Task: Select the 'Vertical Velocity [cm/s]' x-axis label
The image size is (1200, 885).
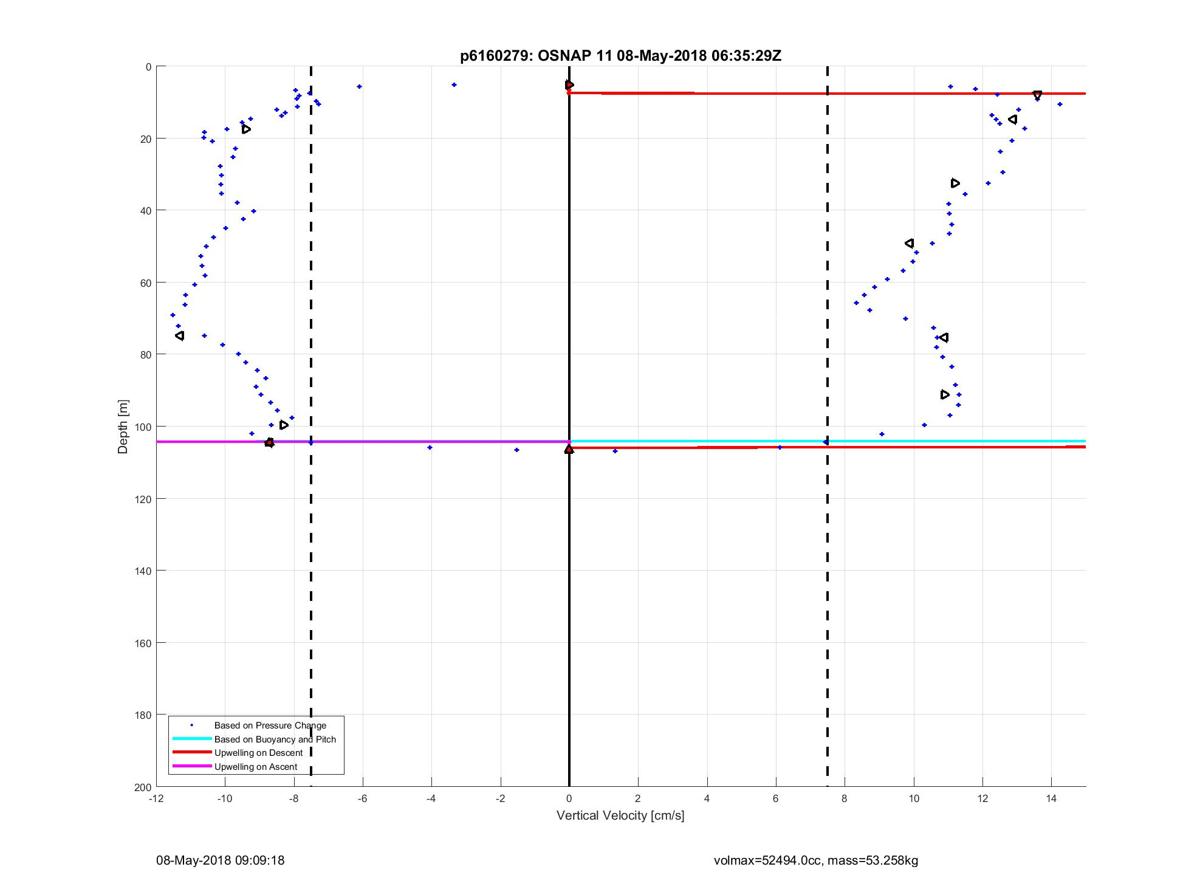Action: (x=620, y=816)
